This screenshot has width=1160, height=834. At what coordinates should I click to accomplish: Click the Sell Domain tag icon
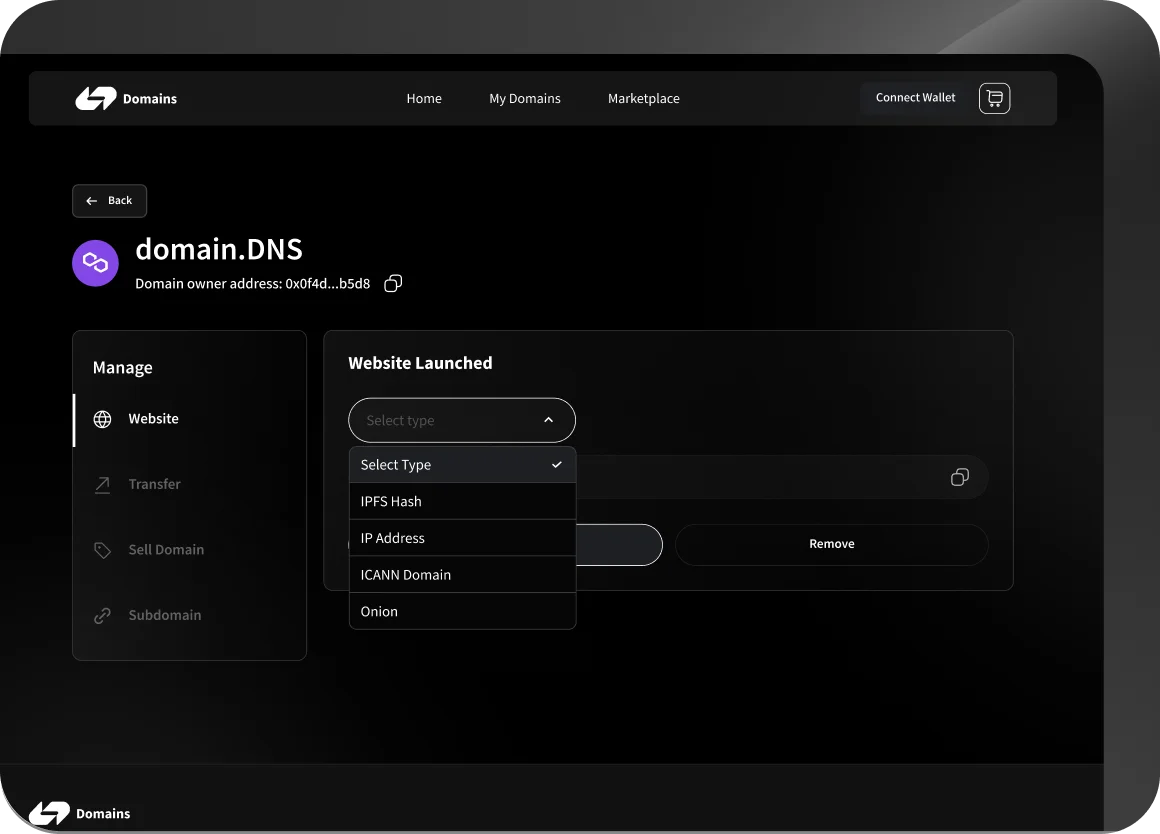(x=102, y=550)
